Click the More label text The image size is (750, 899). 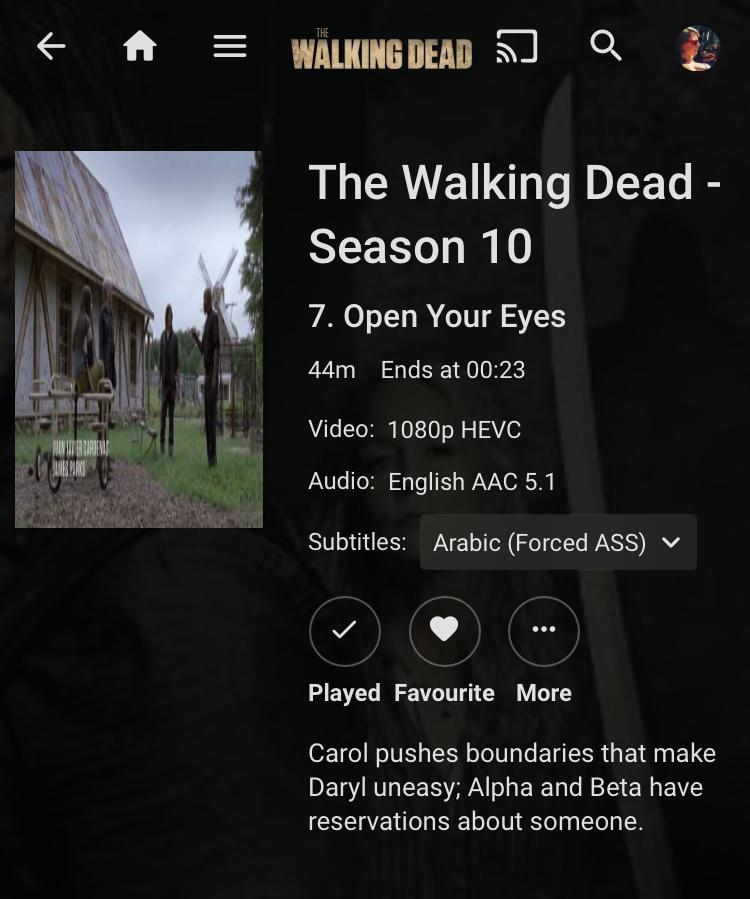[x=544, y=693]
